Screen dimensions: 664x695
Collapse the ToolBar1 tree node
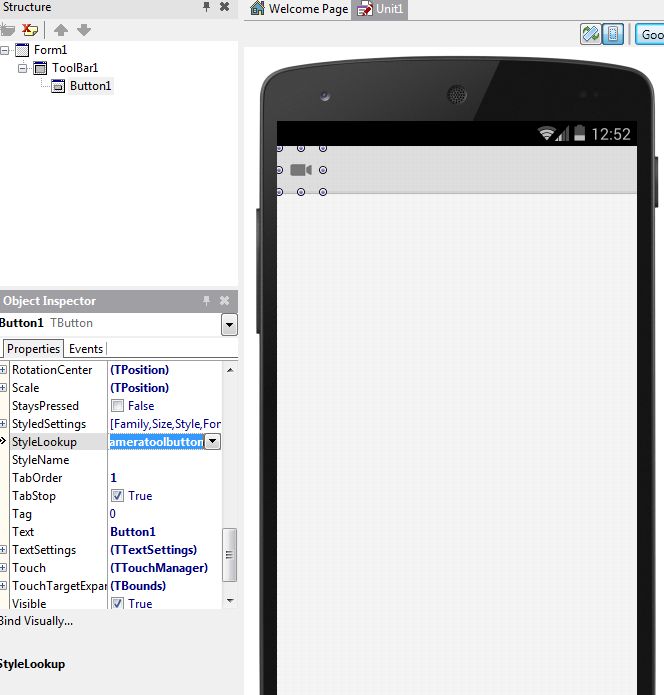click(22, 69)
